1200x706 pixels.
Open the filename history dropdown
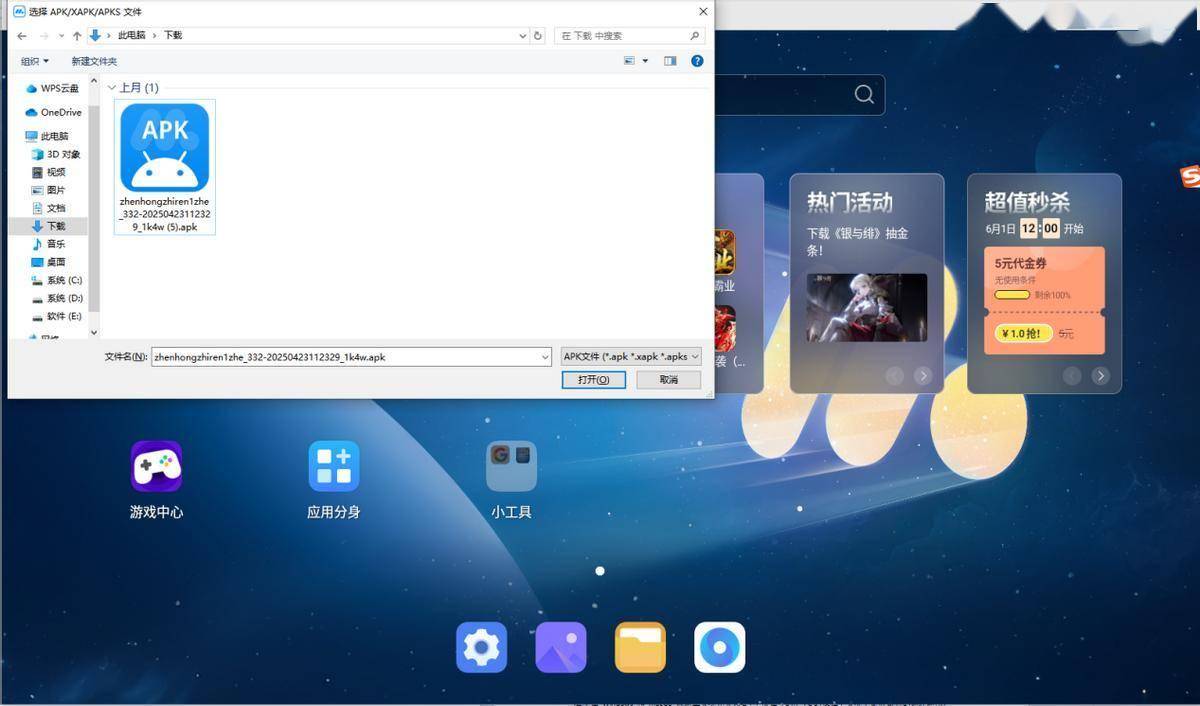(x=544, y=356)
